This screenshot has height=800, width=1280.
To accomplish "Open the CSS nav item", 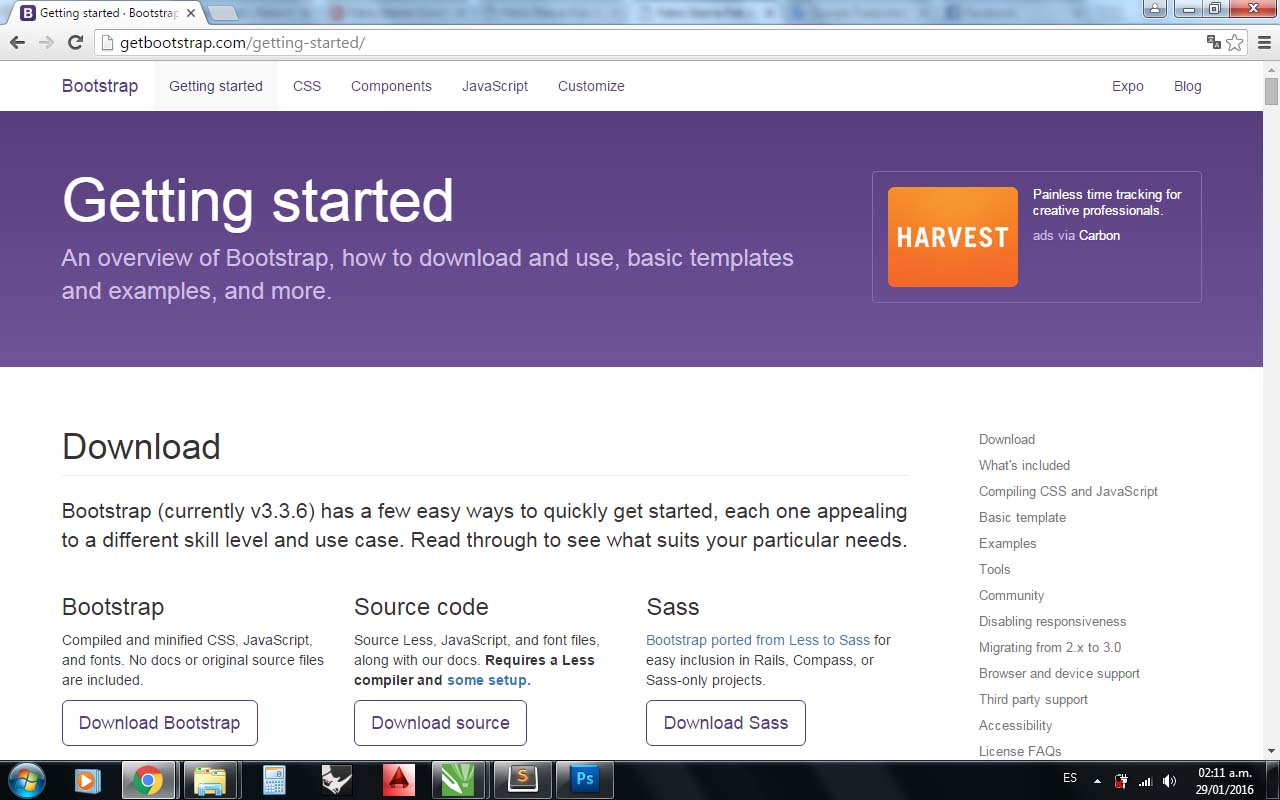I will (x=307, y=86).
